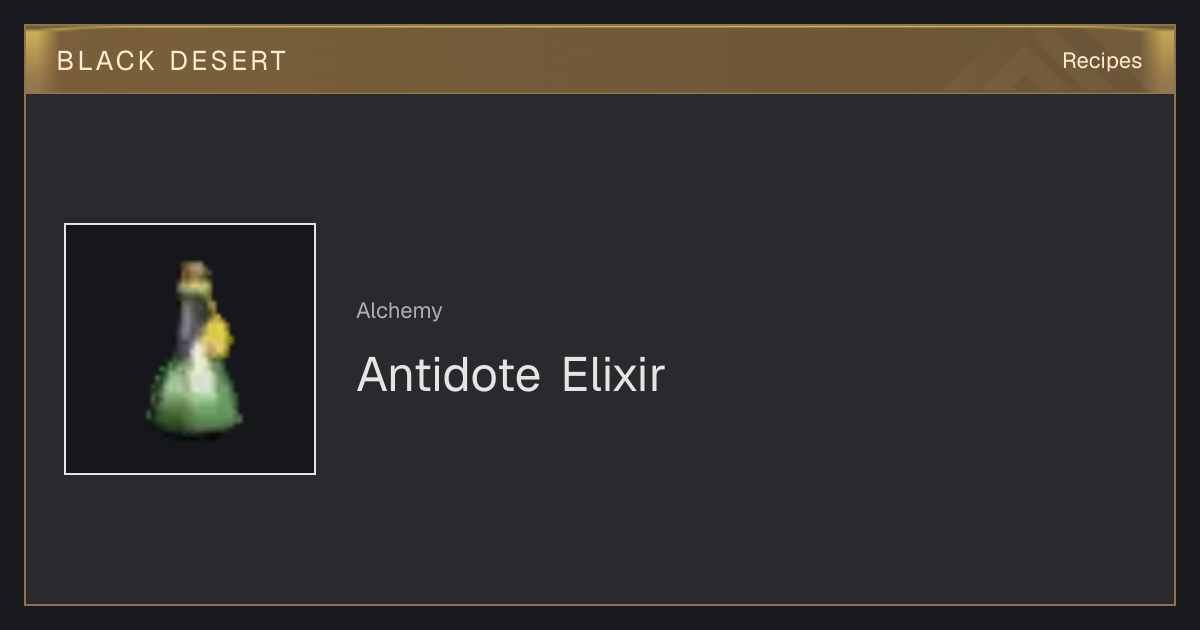Viewport: 1200px width, 630px height.
Task: Click the word Antidote in the title
Action: click(449, 375)
